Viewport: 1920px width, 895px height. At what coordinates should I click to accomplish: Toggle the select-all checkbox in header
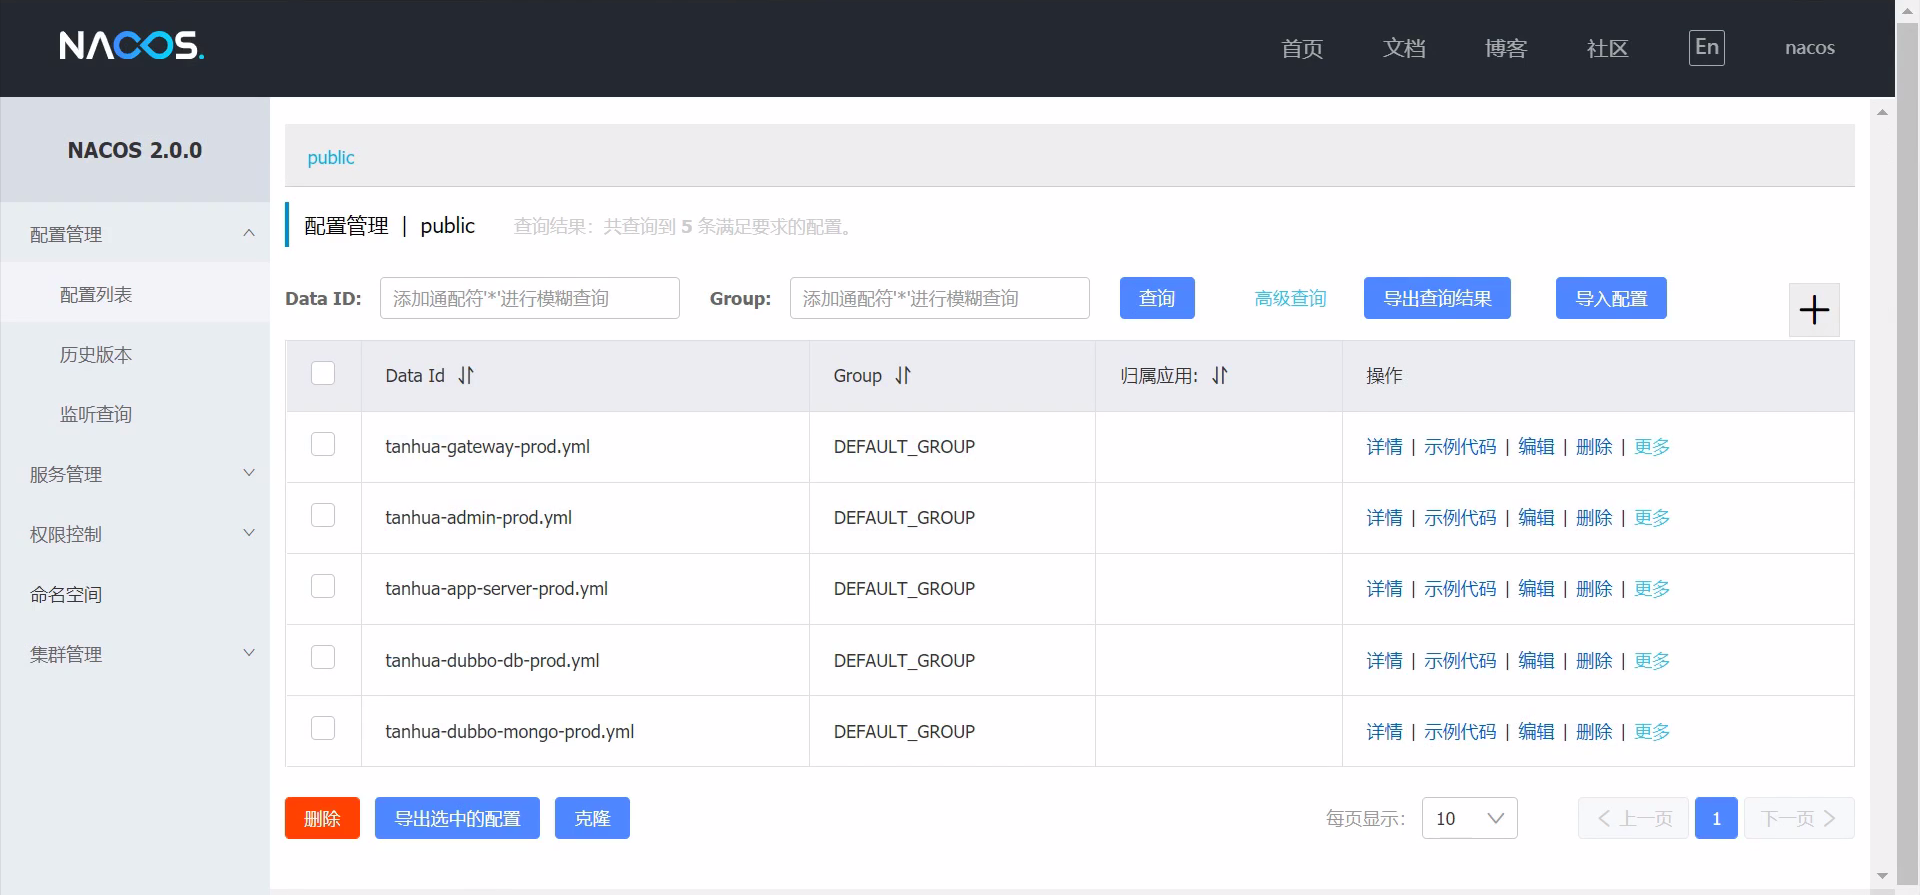[323, 373]
